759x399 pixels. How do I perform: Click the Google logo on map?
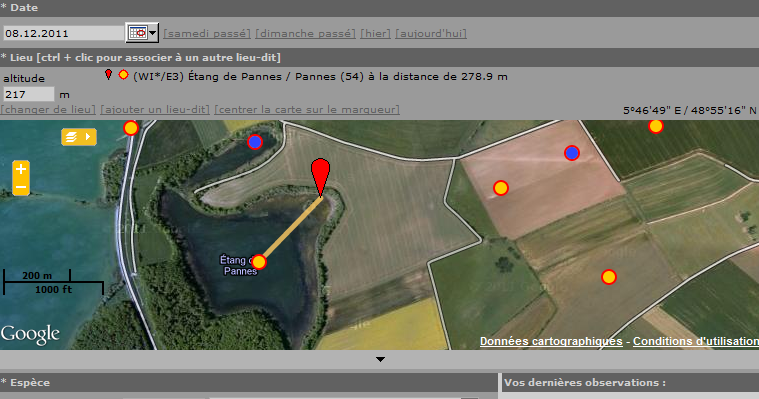(30, 334)
